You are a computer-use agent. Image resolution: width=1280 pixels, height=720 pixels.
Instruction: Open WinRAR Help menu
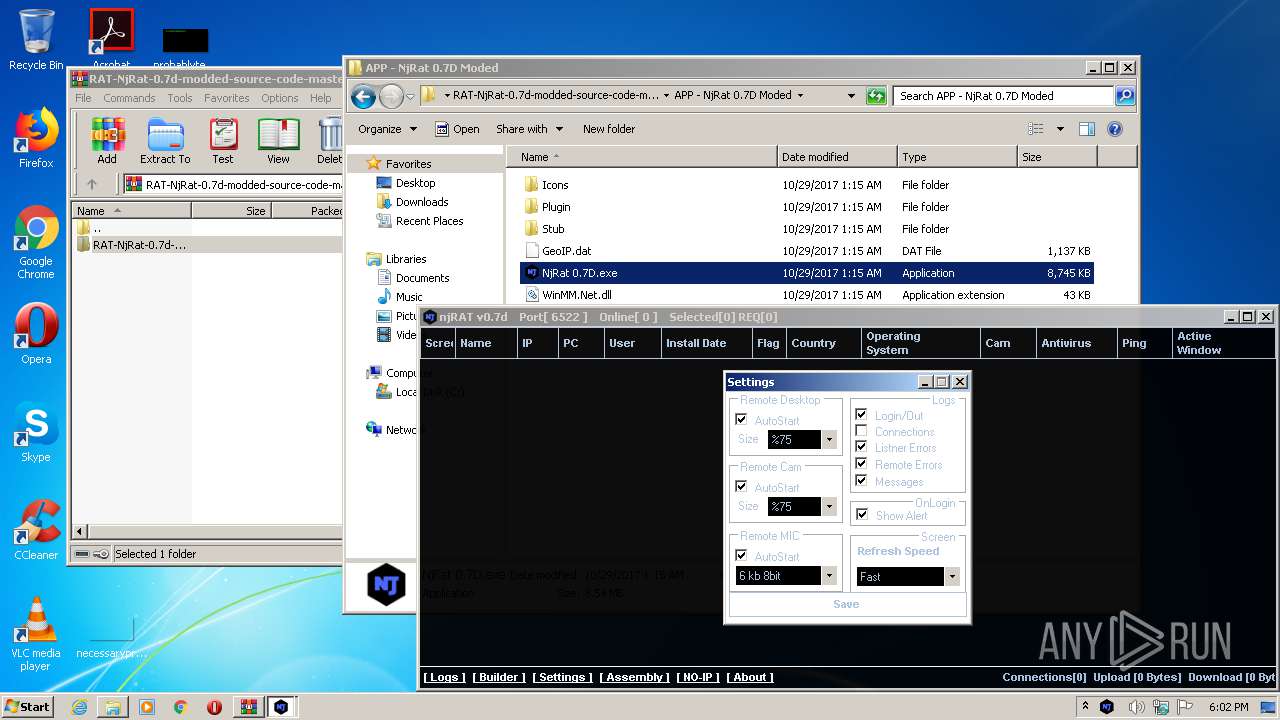pos(321,98)
